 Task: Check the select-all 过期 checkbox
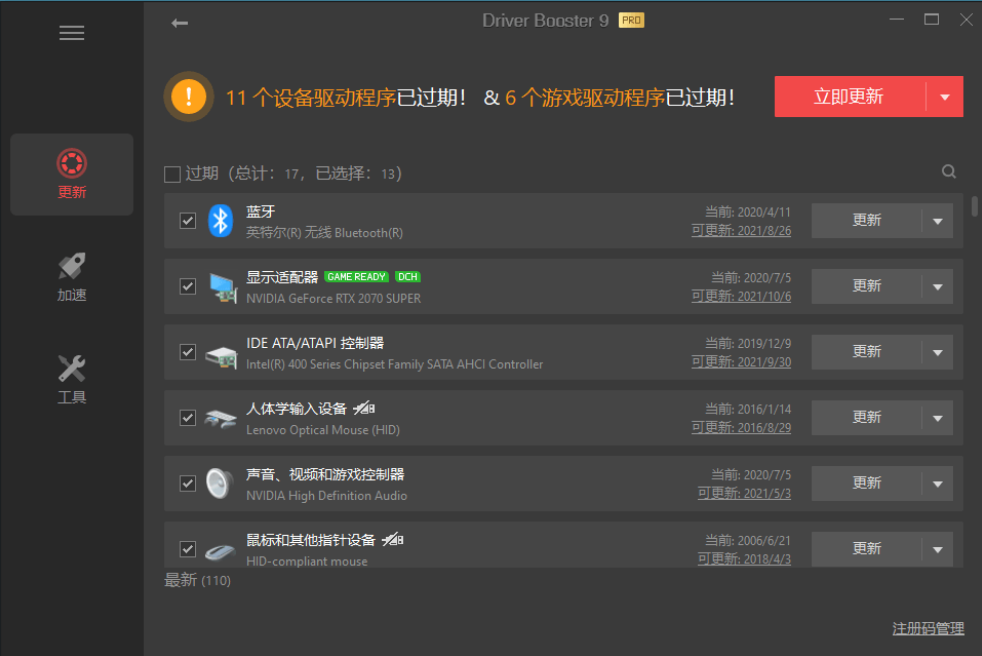click(171, 173)
